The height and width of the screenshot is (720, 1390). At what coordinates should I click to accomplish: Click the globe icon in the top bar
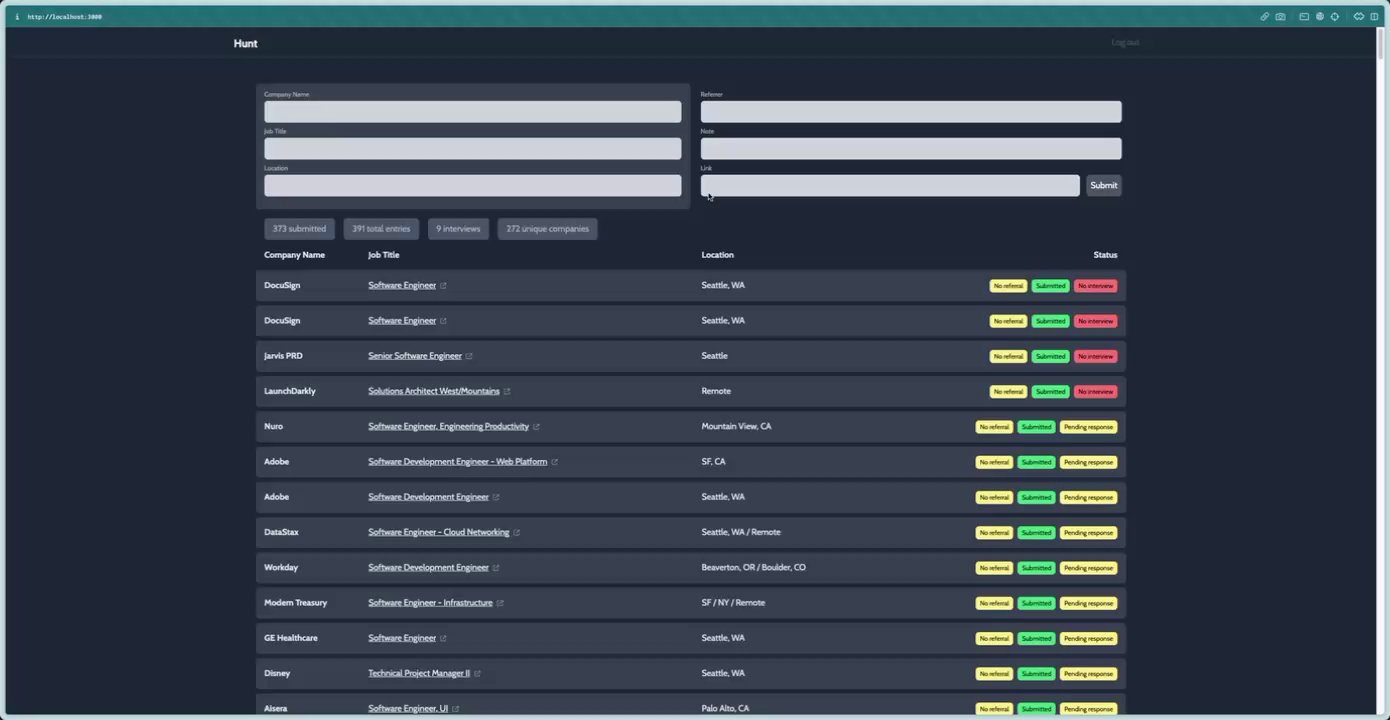click(1320, 16)
